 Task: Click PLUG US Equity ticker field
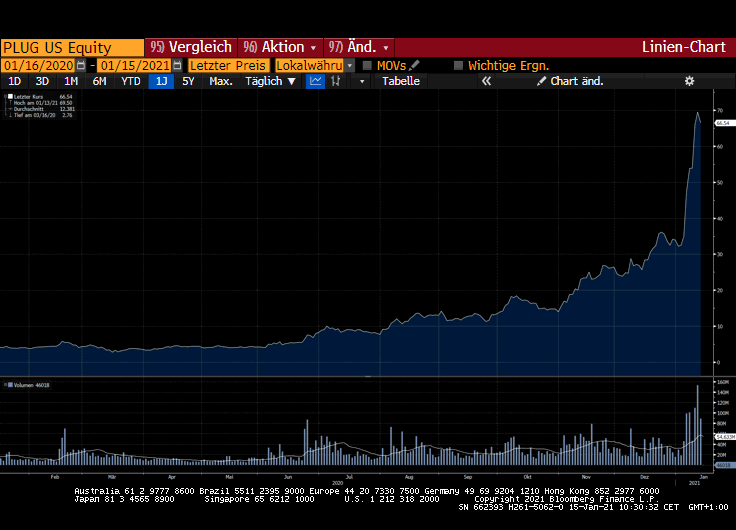point(72,48)
